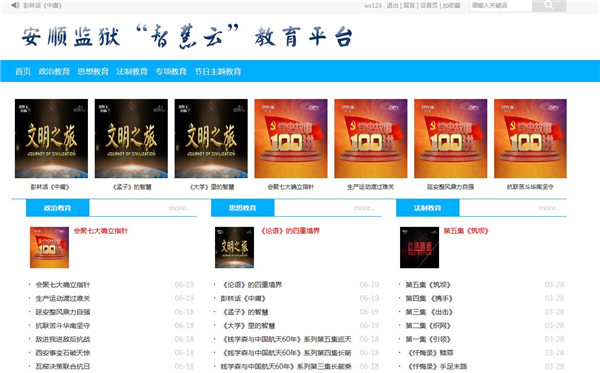
Task: Expand more in 法制教育 section
Action: 549,208
